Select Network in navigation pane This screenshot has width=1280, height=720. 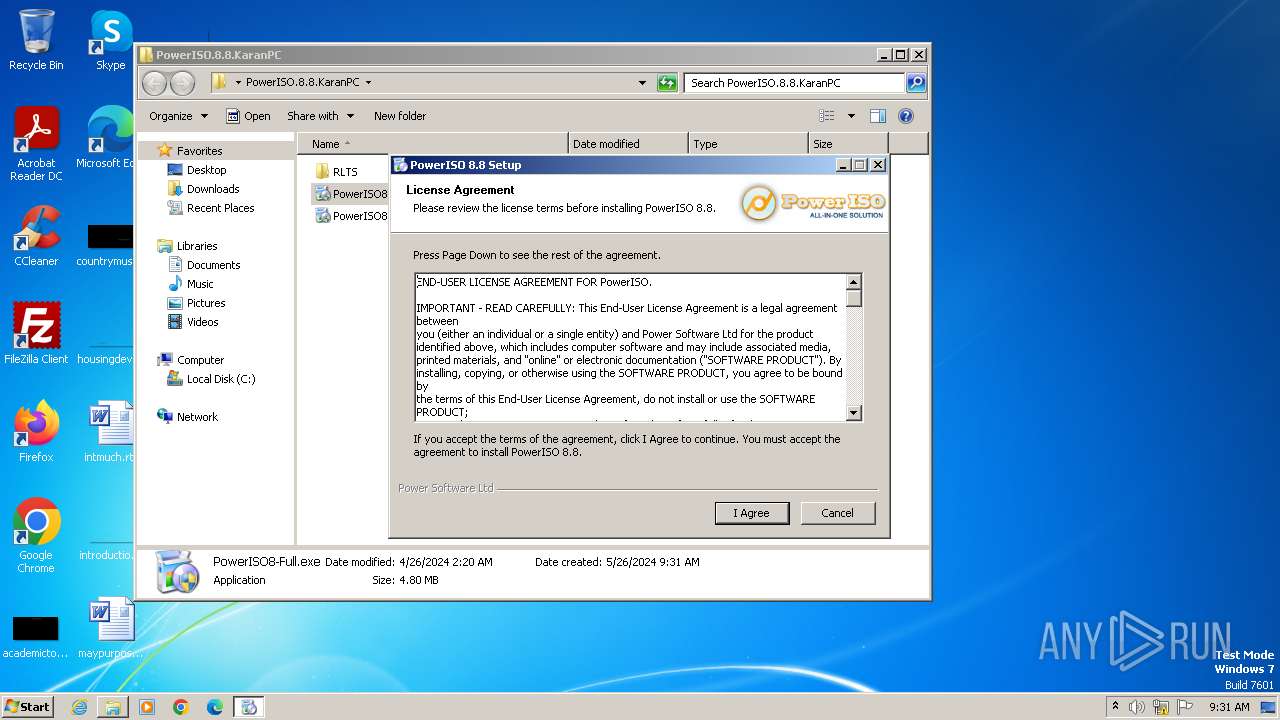tap(187, 417)
